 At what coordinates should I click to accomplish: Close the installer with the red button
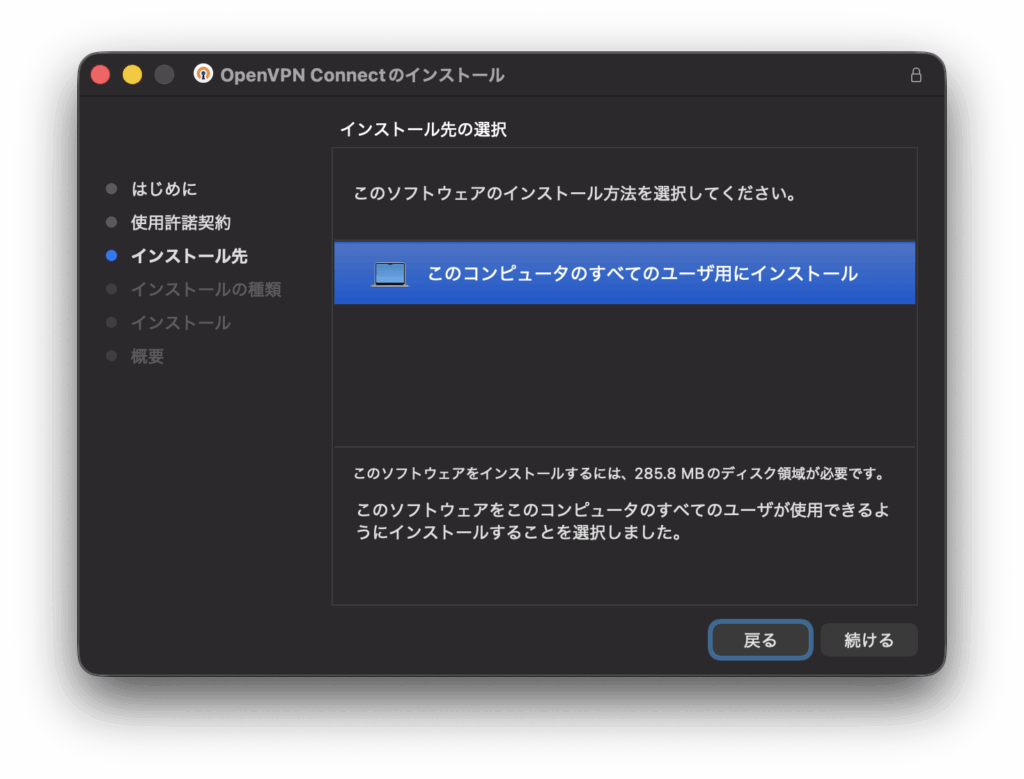[100, 75]
